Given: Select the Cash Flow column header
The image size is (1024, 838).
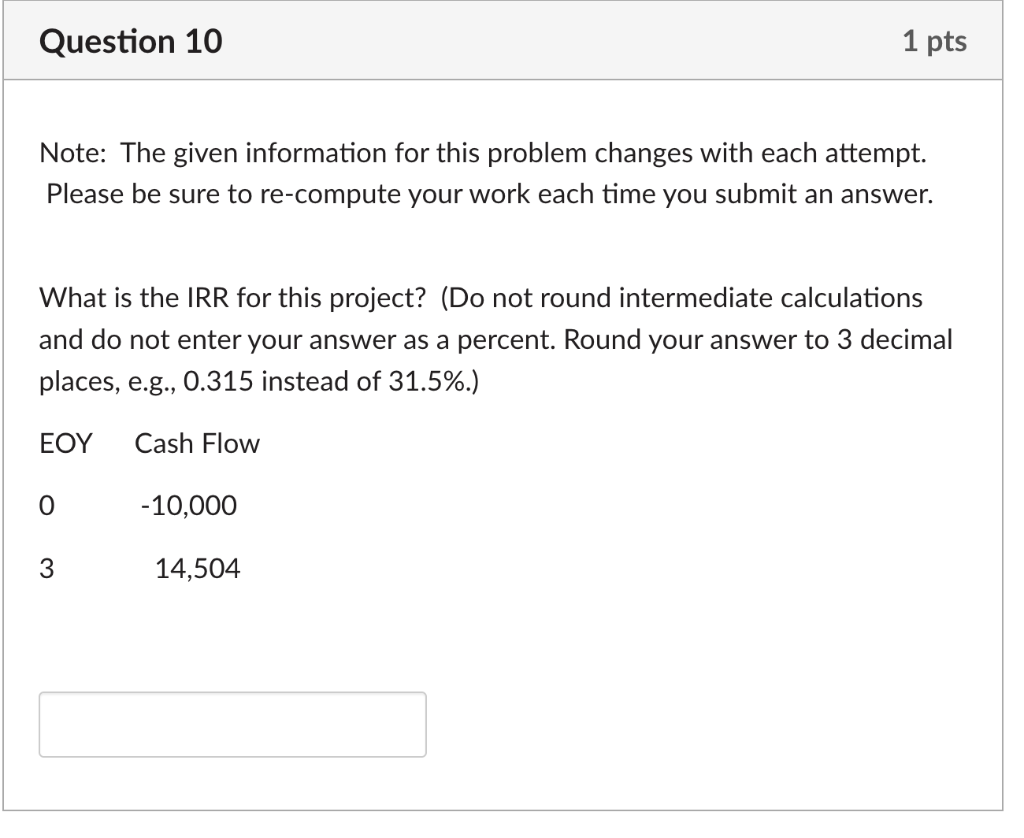Looking at the screenshot, I should pyautogui.click(x=196, y=443).
